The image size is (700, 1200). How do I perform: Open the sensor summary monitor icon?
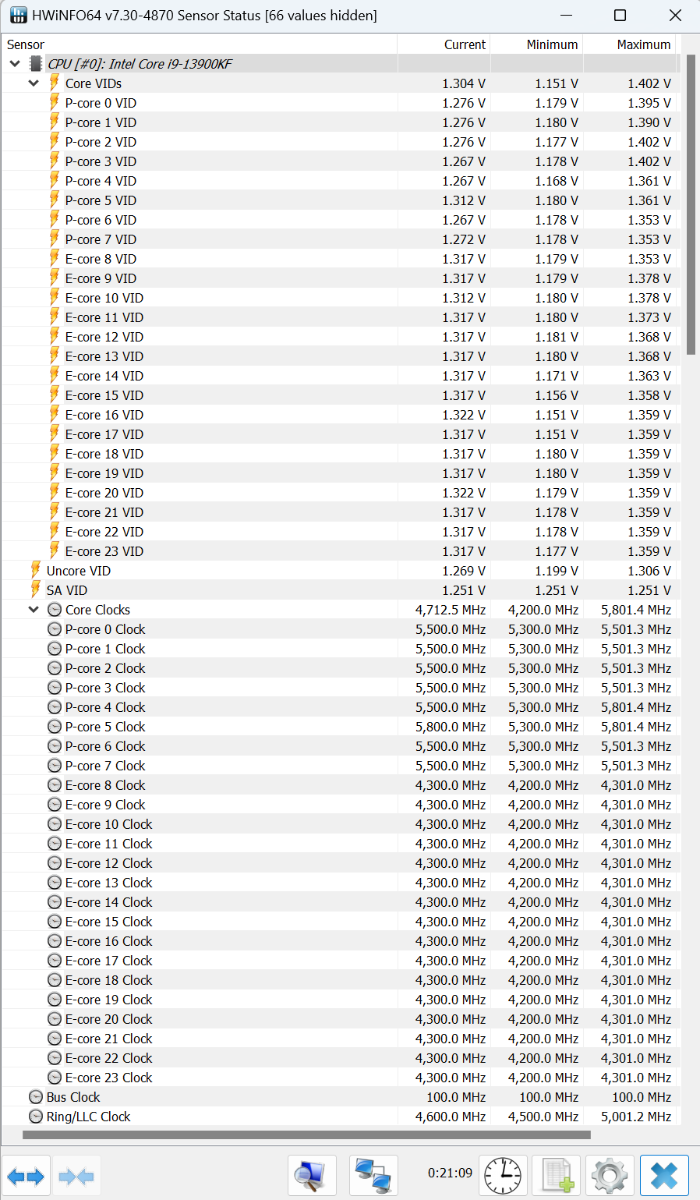tap(312, 1175)
